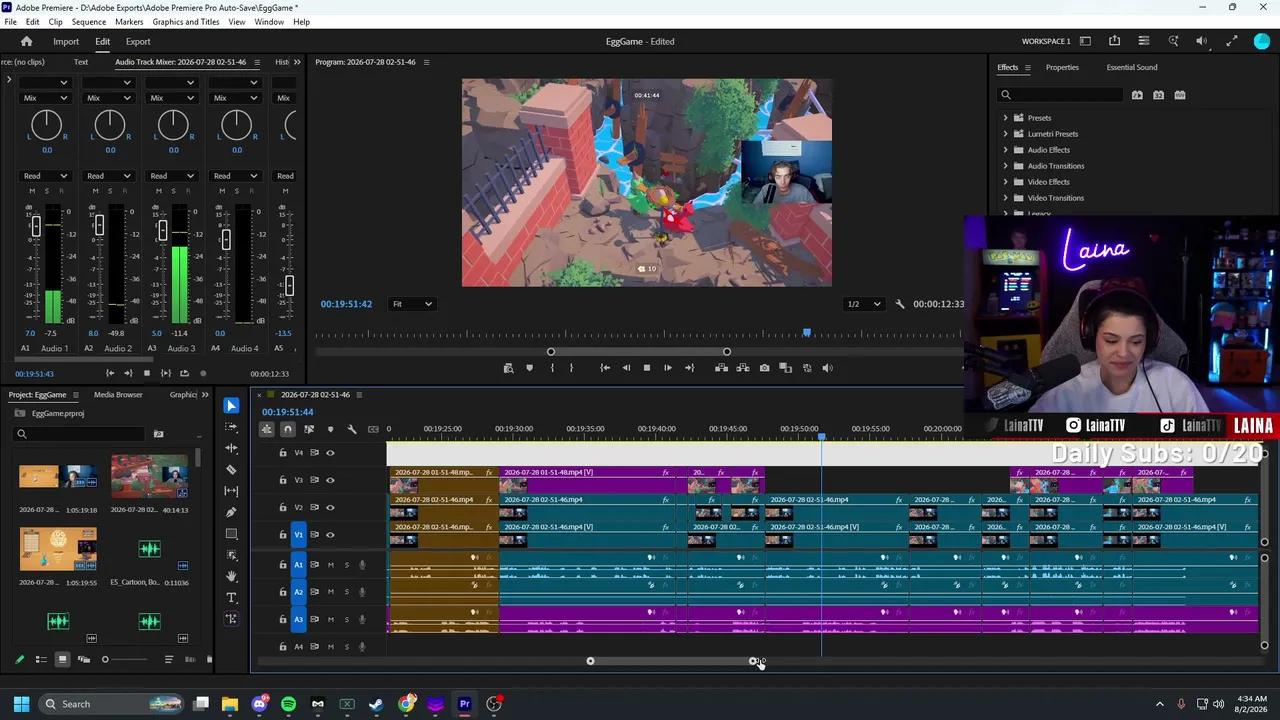Open Program Monitor settings wrench
Image resolution: width=1280 pixels, height=720 pixels.
899,304
